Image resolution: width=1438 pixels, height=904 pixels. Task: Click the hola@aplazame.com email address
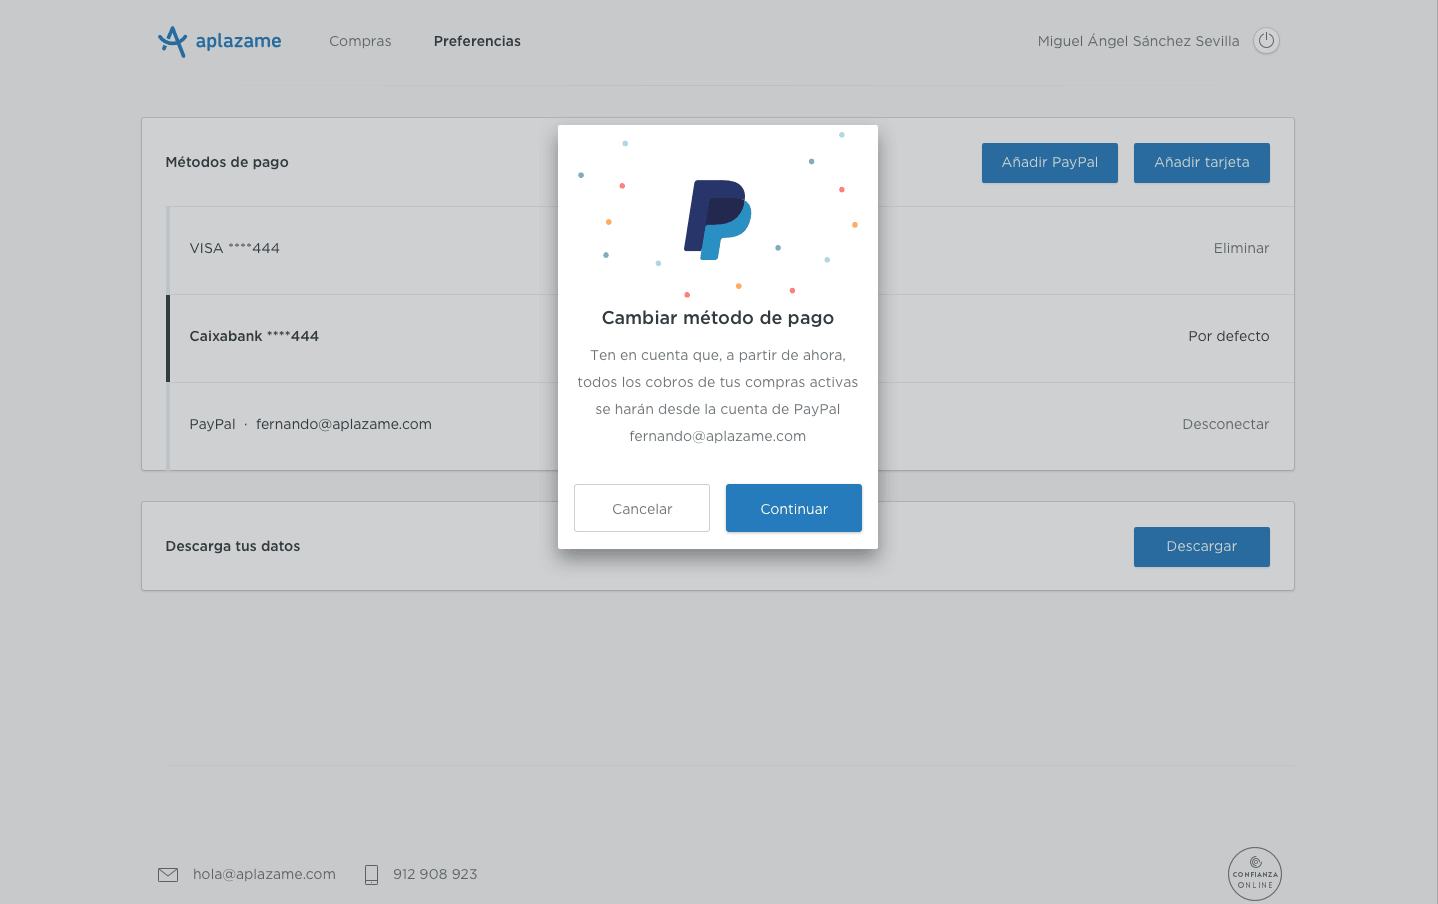264,874
